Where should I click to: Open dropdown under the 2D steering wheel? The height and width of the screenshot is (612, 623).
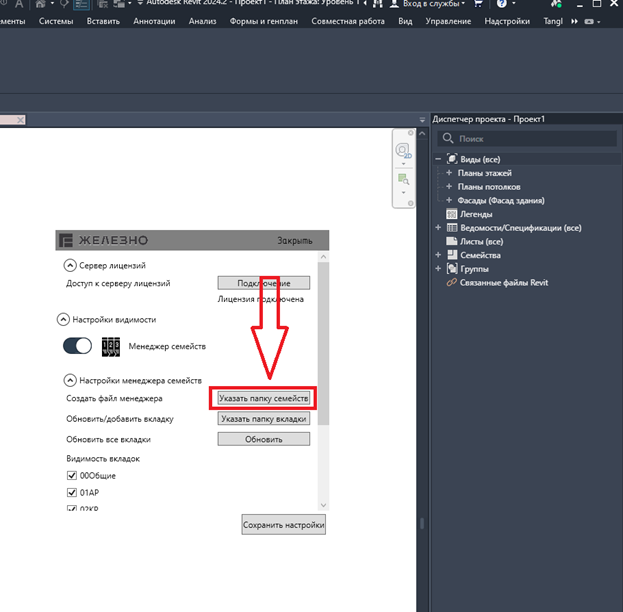(x=403, y=164)
